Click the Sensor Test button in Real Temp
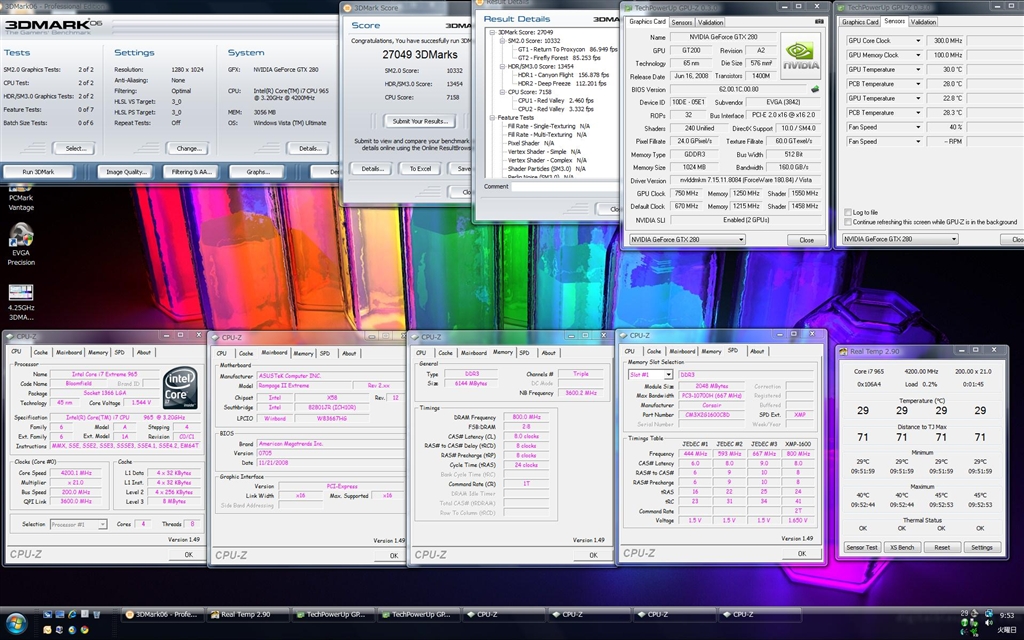This screenshot has width=1024, height=640. [x=862, y=547]
